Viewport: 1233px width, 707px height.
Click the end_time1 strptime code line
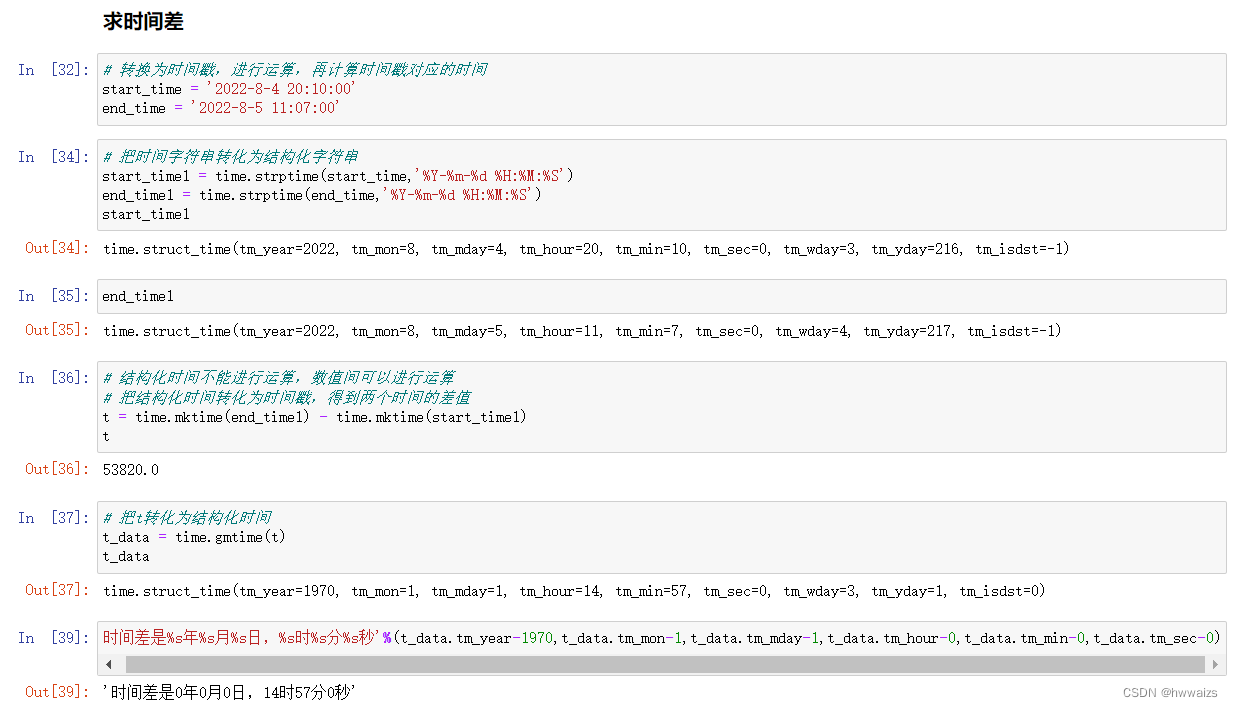pyautogui.click(x=322, y=195)
